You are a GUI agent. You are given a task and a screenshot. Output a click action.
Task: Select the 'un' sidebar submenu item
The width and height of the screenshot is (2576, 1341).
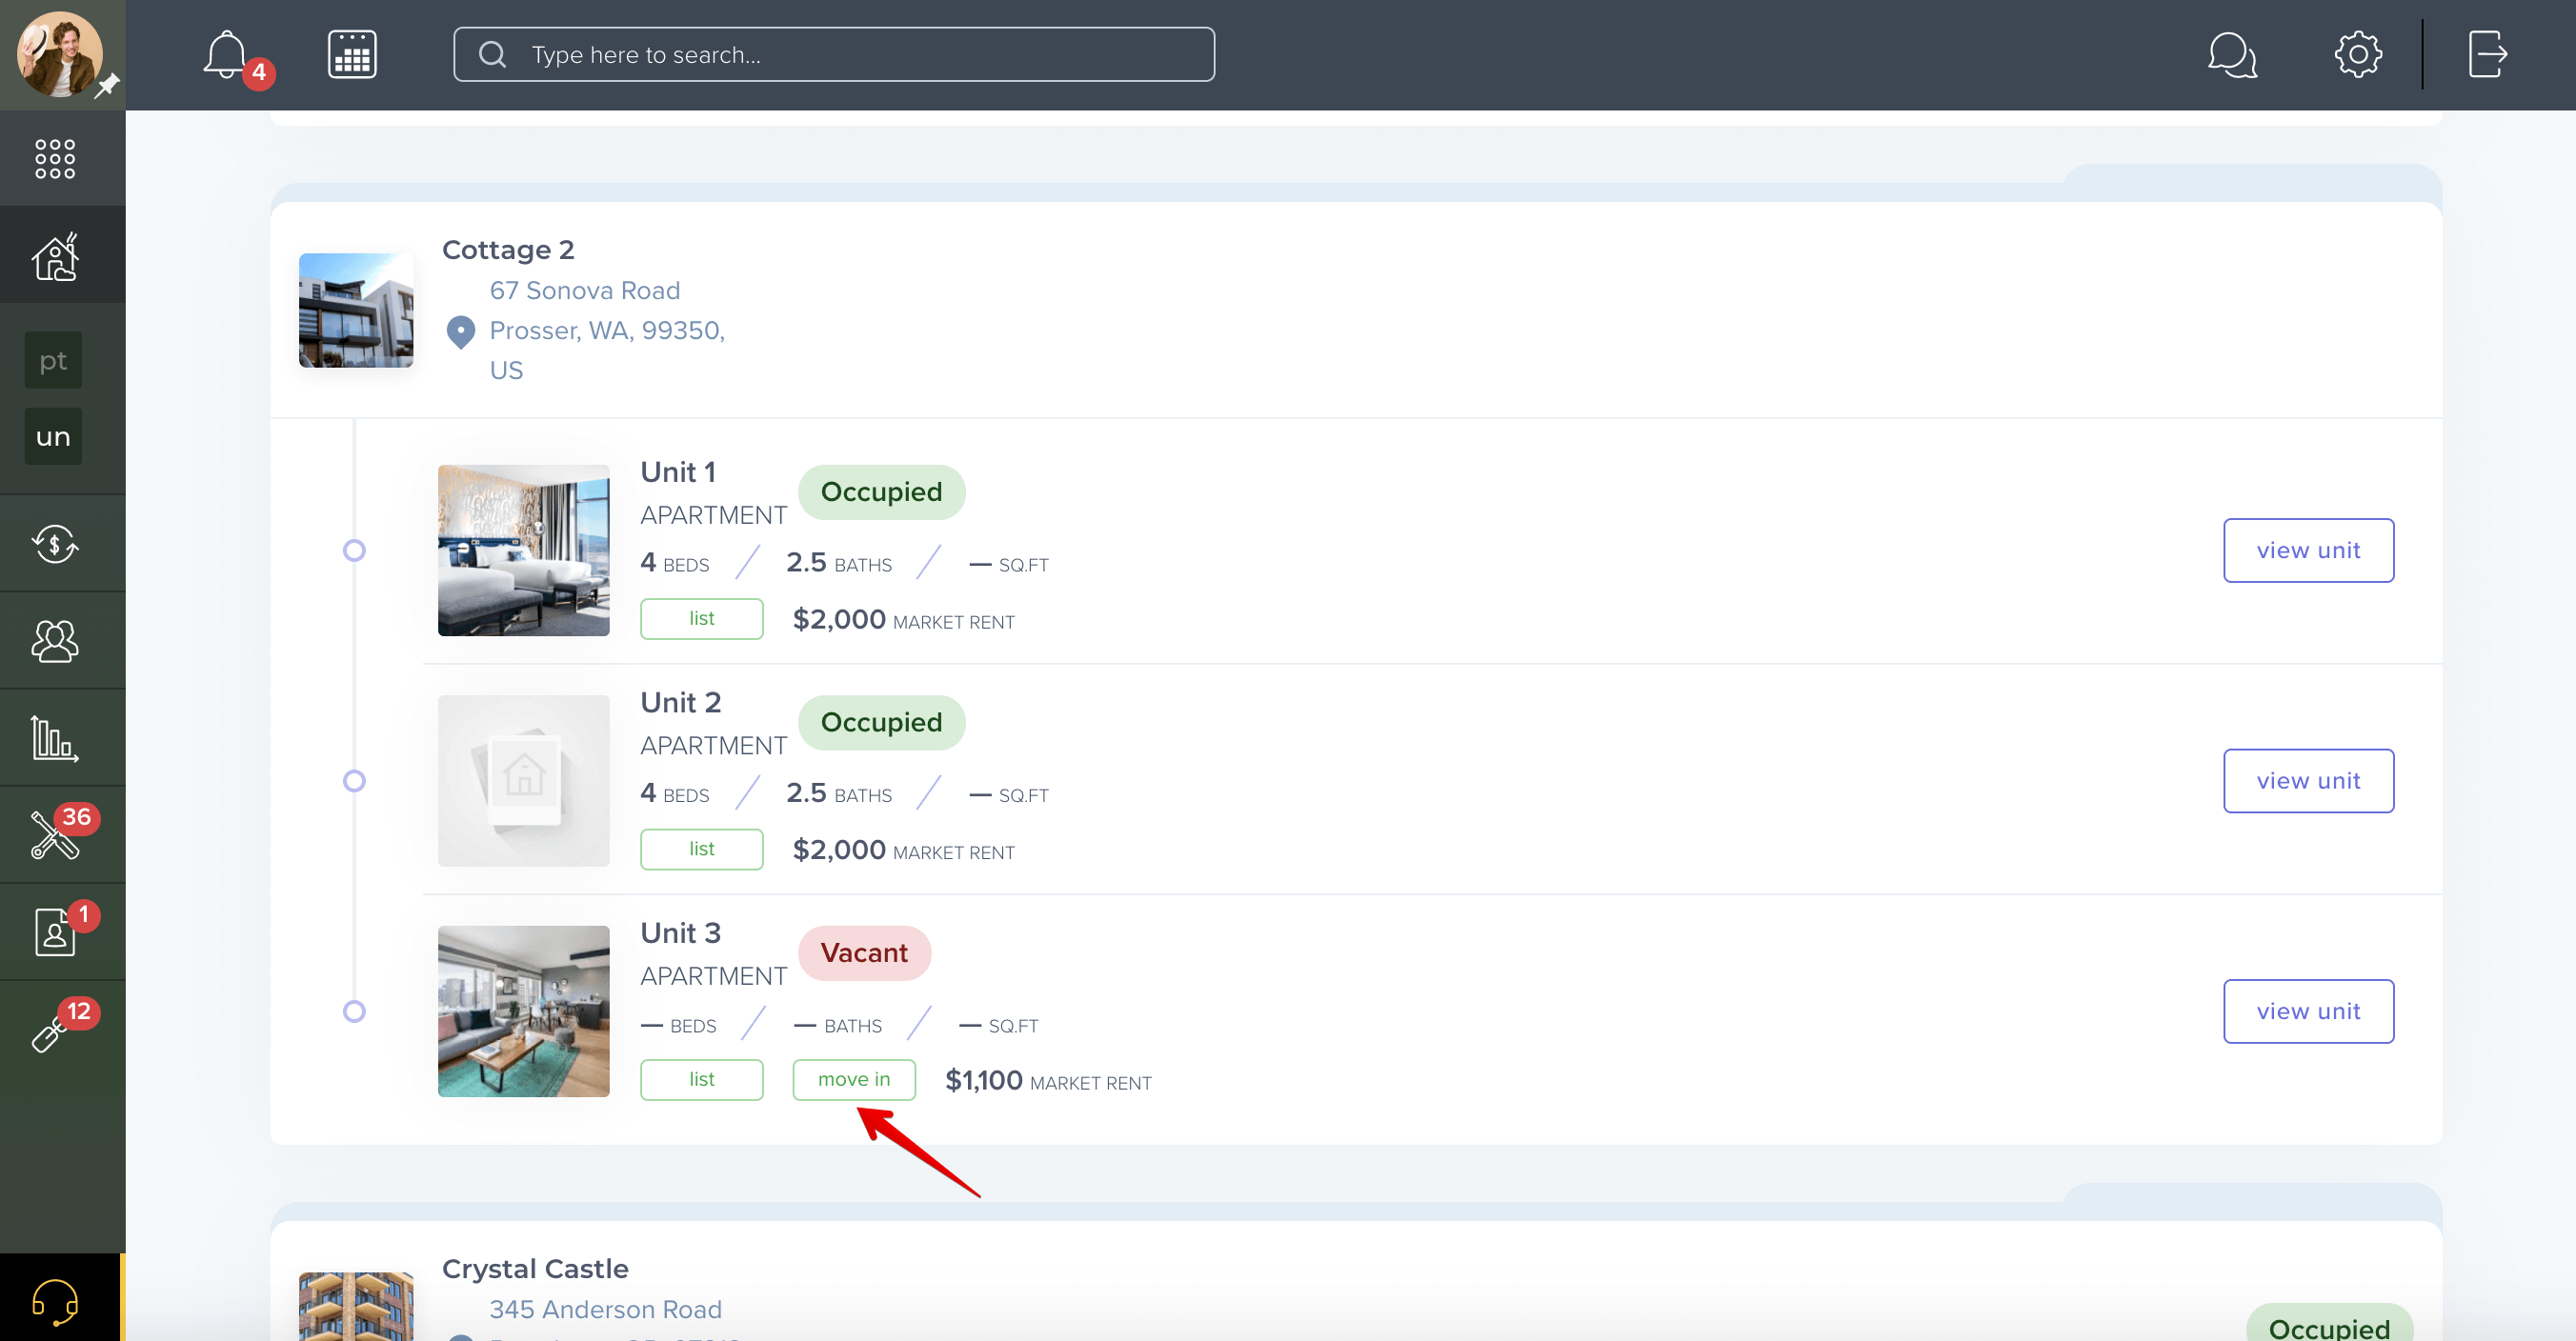53,436
